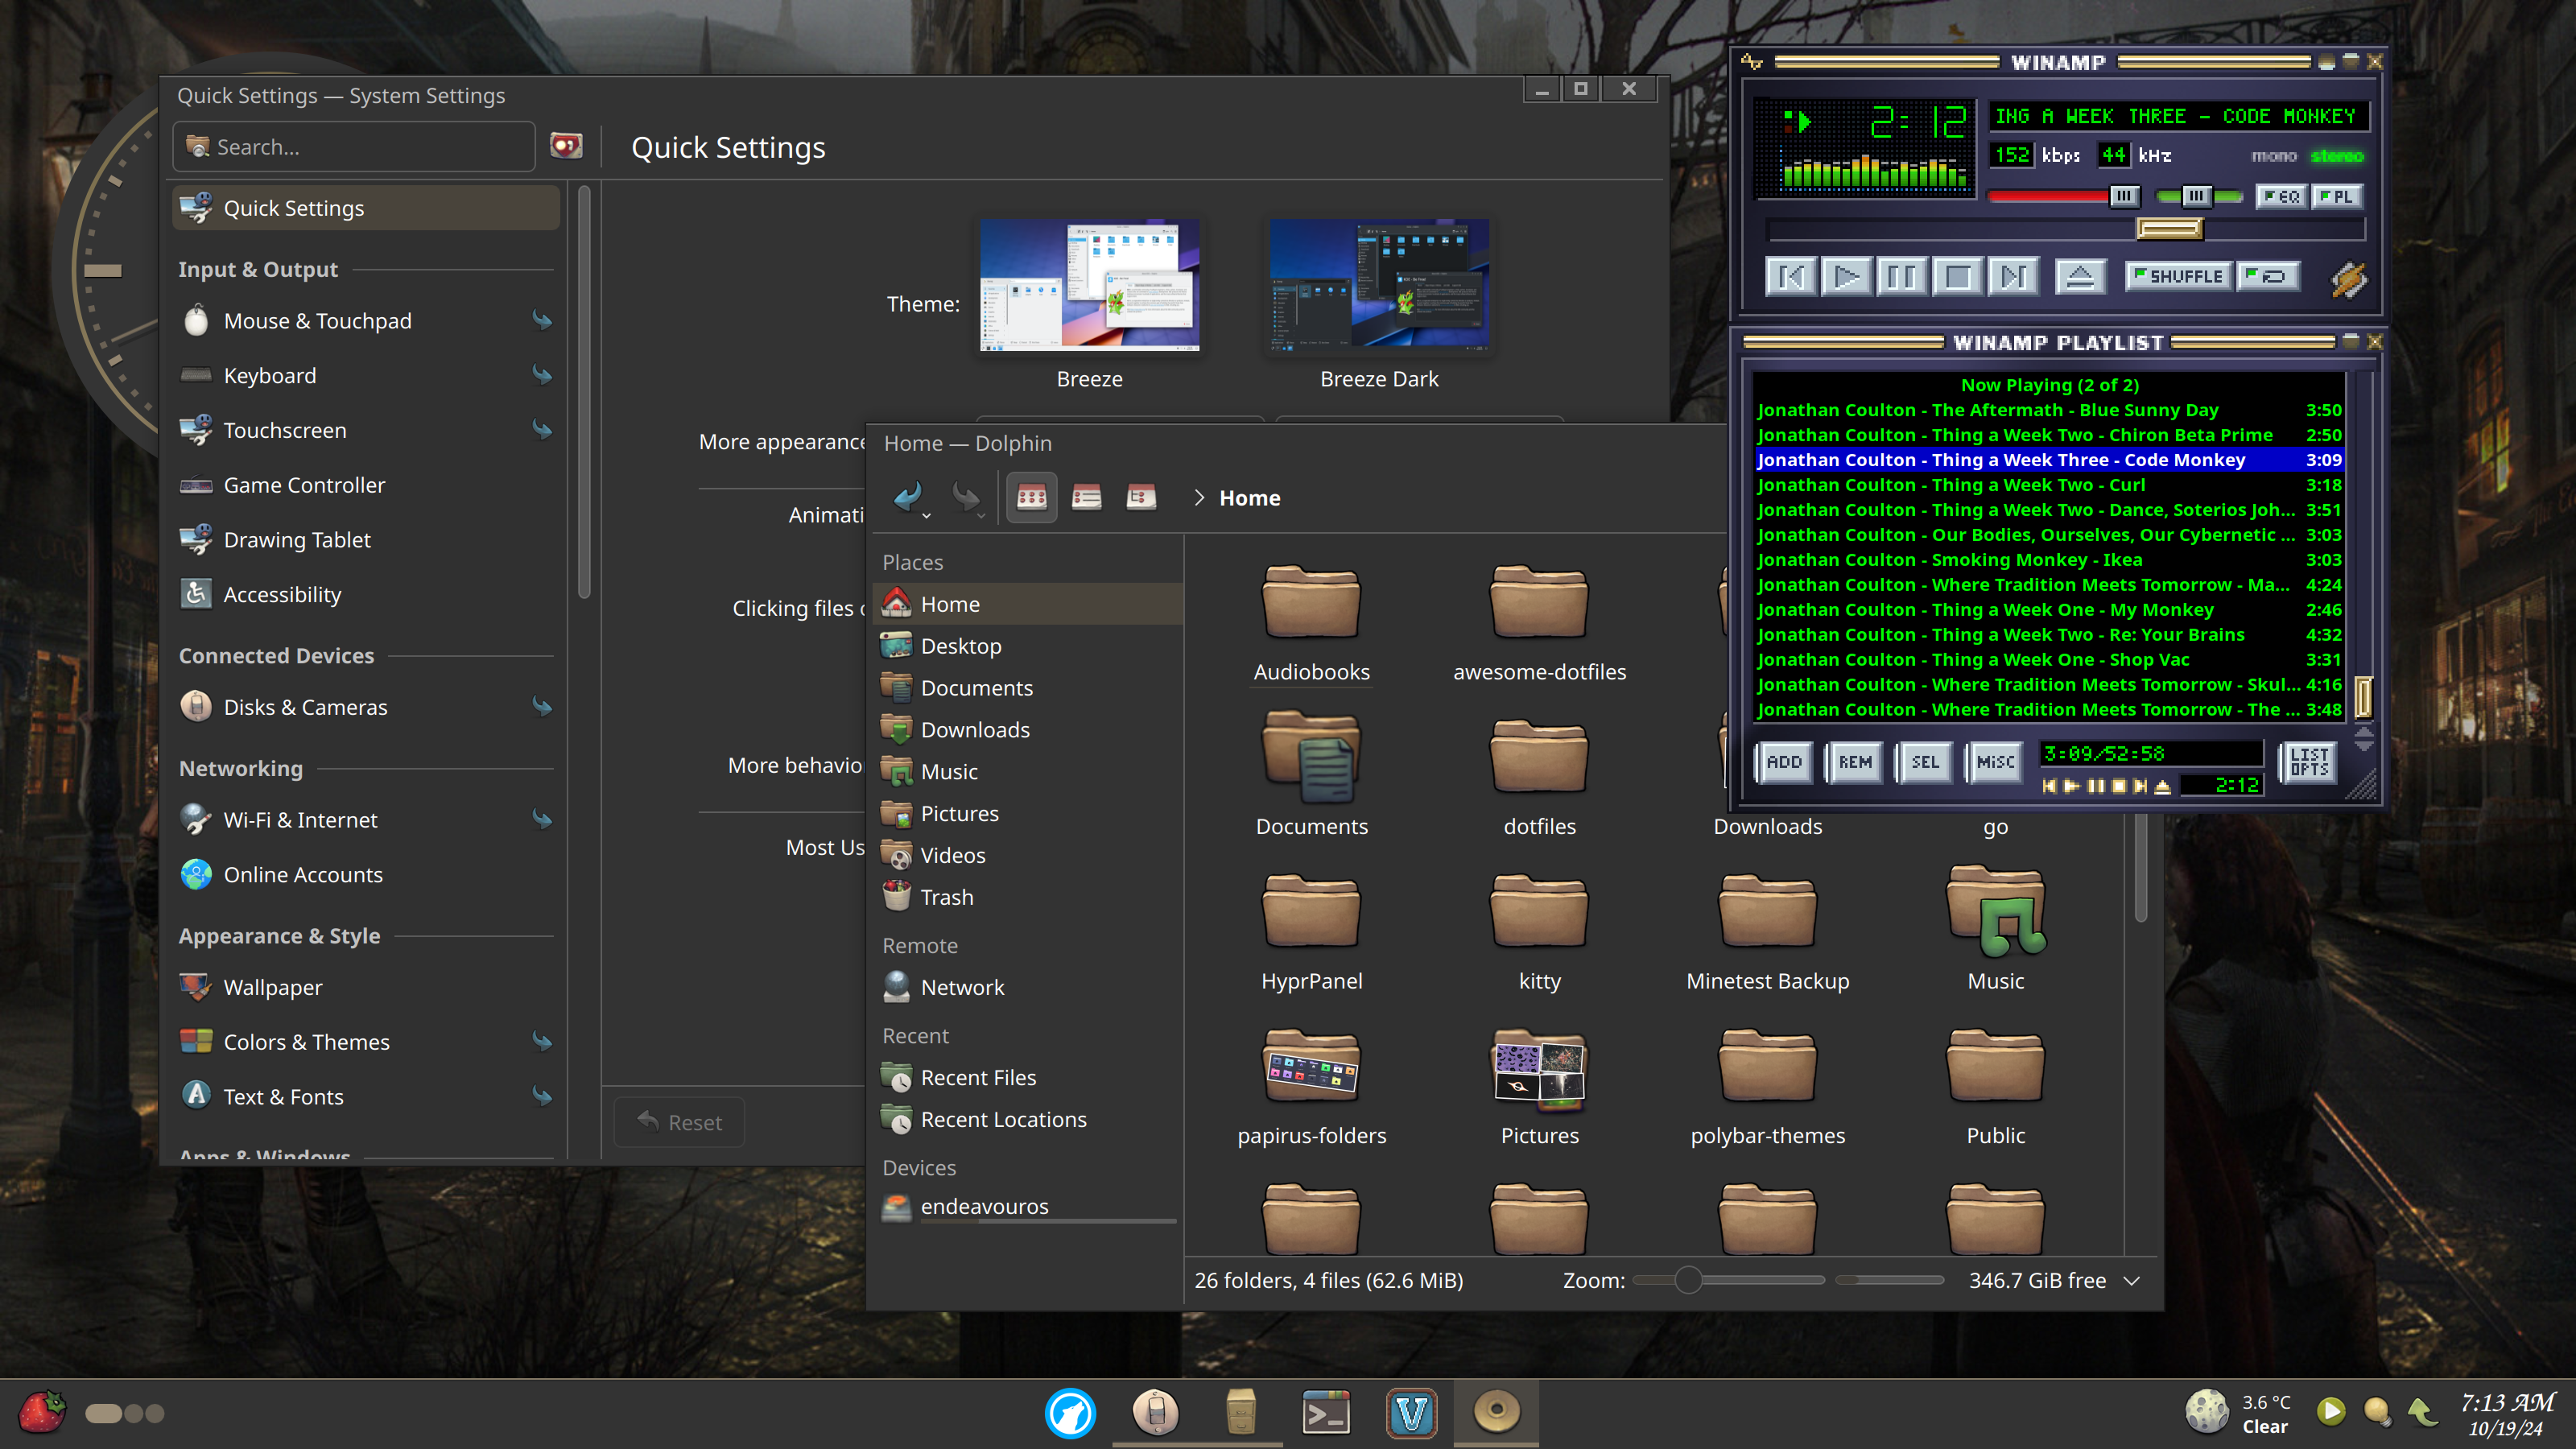
Task: Toggle Shuffle in Winamp
Action: click(x=2178, y=276)
